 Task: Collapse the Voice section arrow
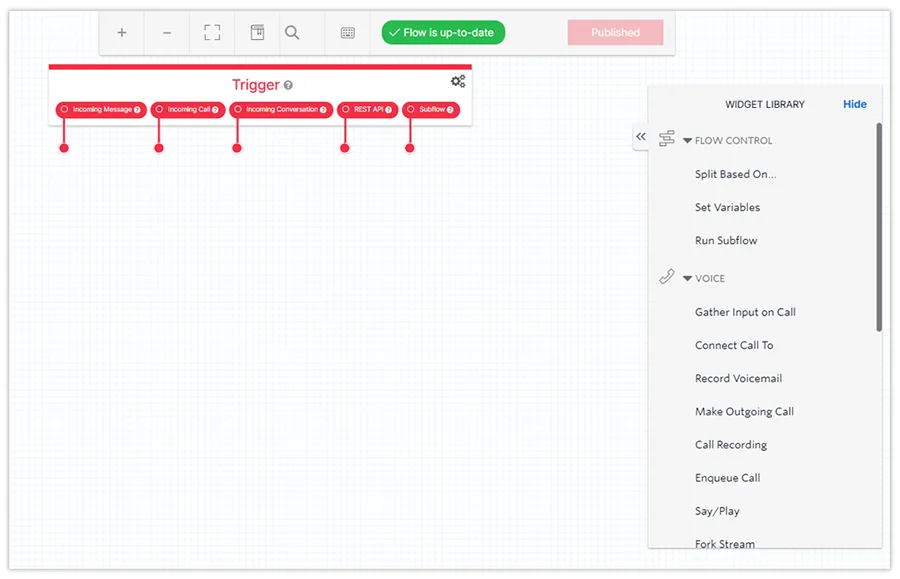click(687, 278)
